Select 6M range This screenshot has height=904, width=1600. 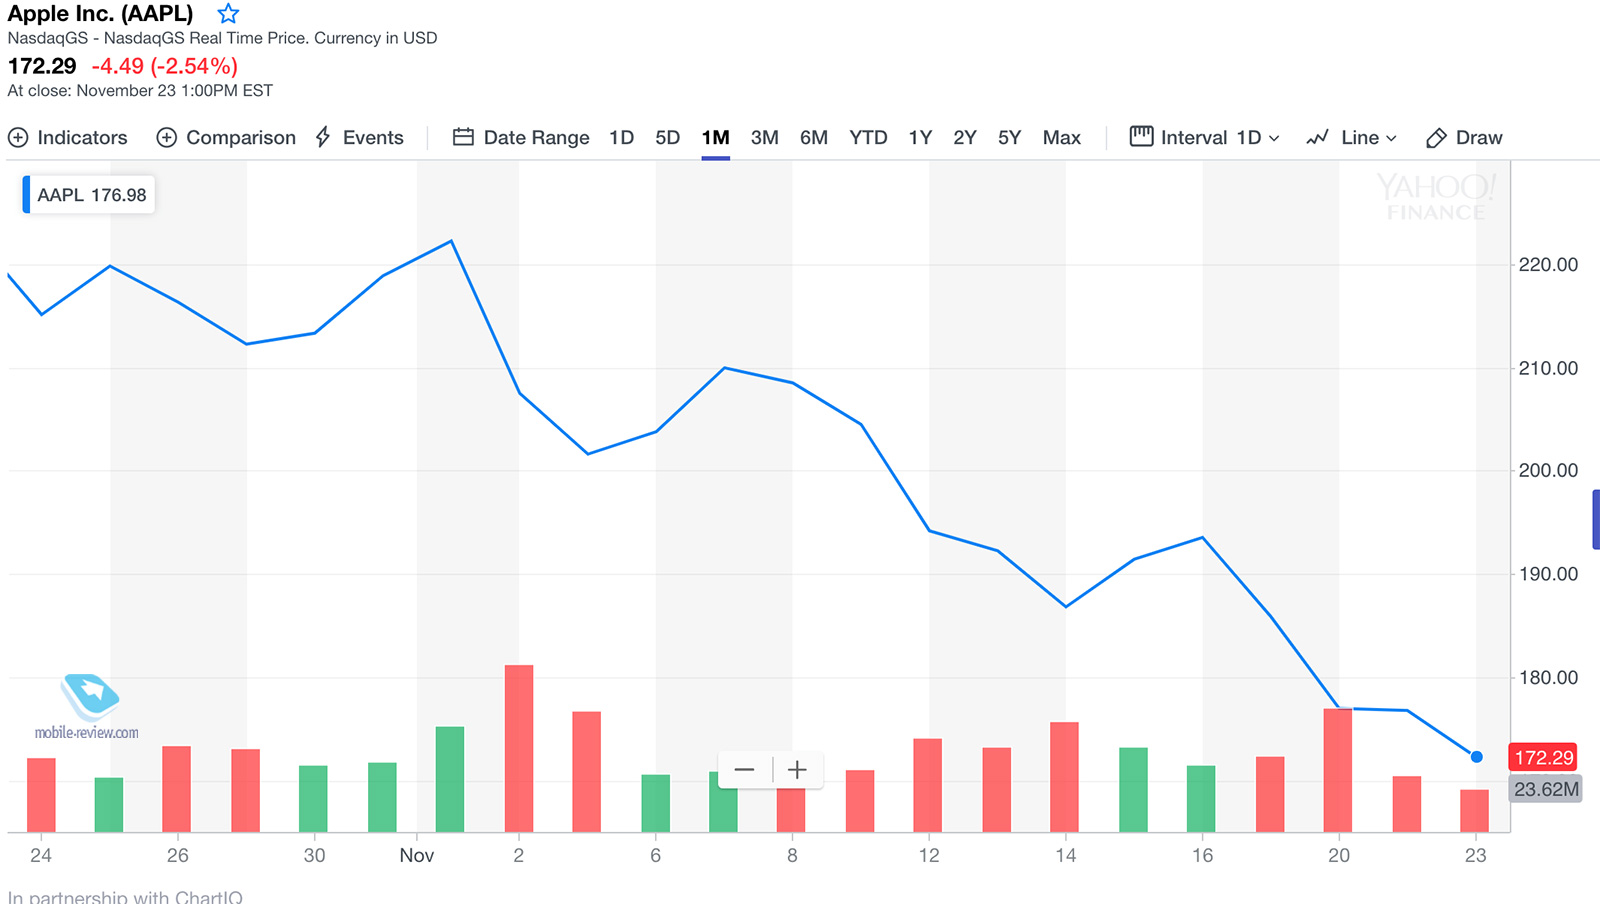pos(814,138)
